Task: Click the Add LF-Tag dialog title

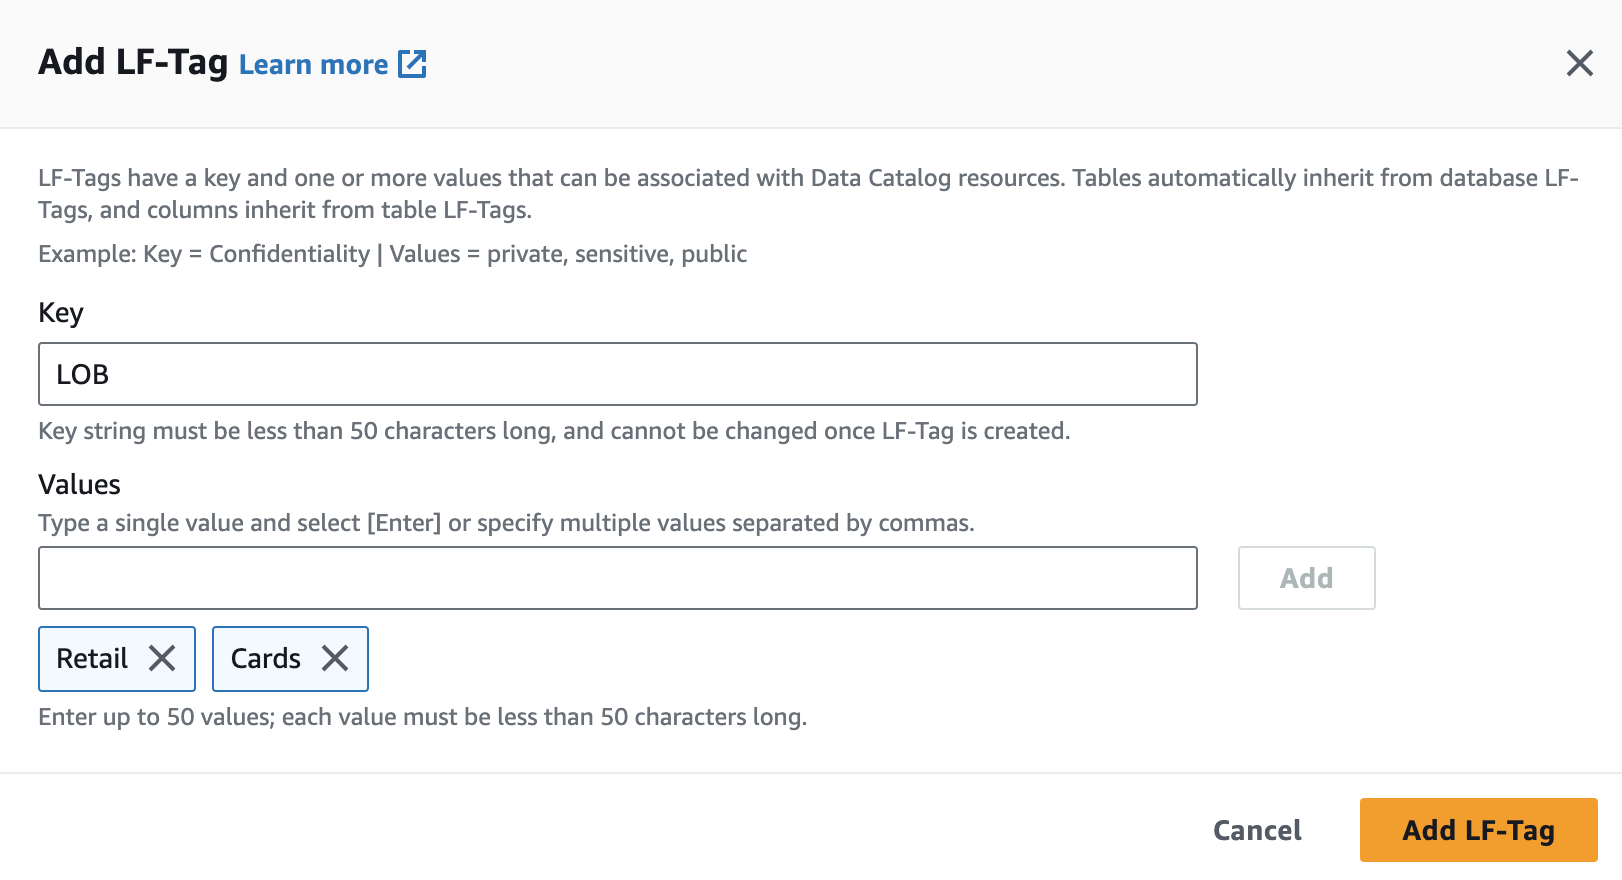Action: click(x=133, y=62)
